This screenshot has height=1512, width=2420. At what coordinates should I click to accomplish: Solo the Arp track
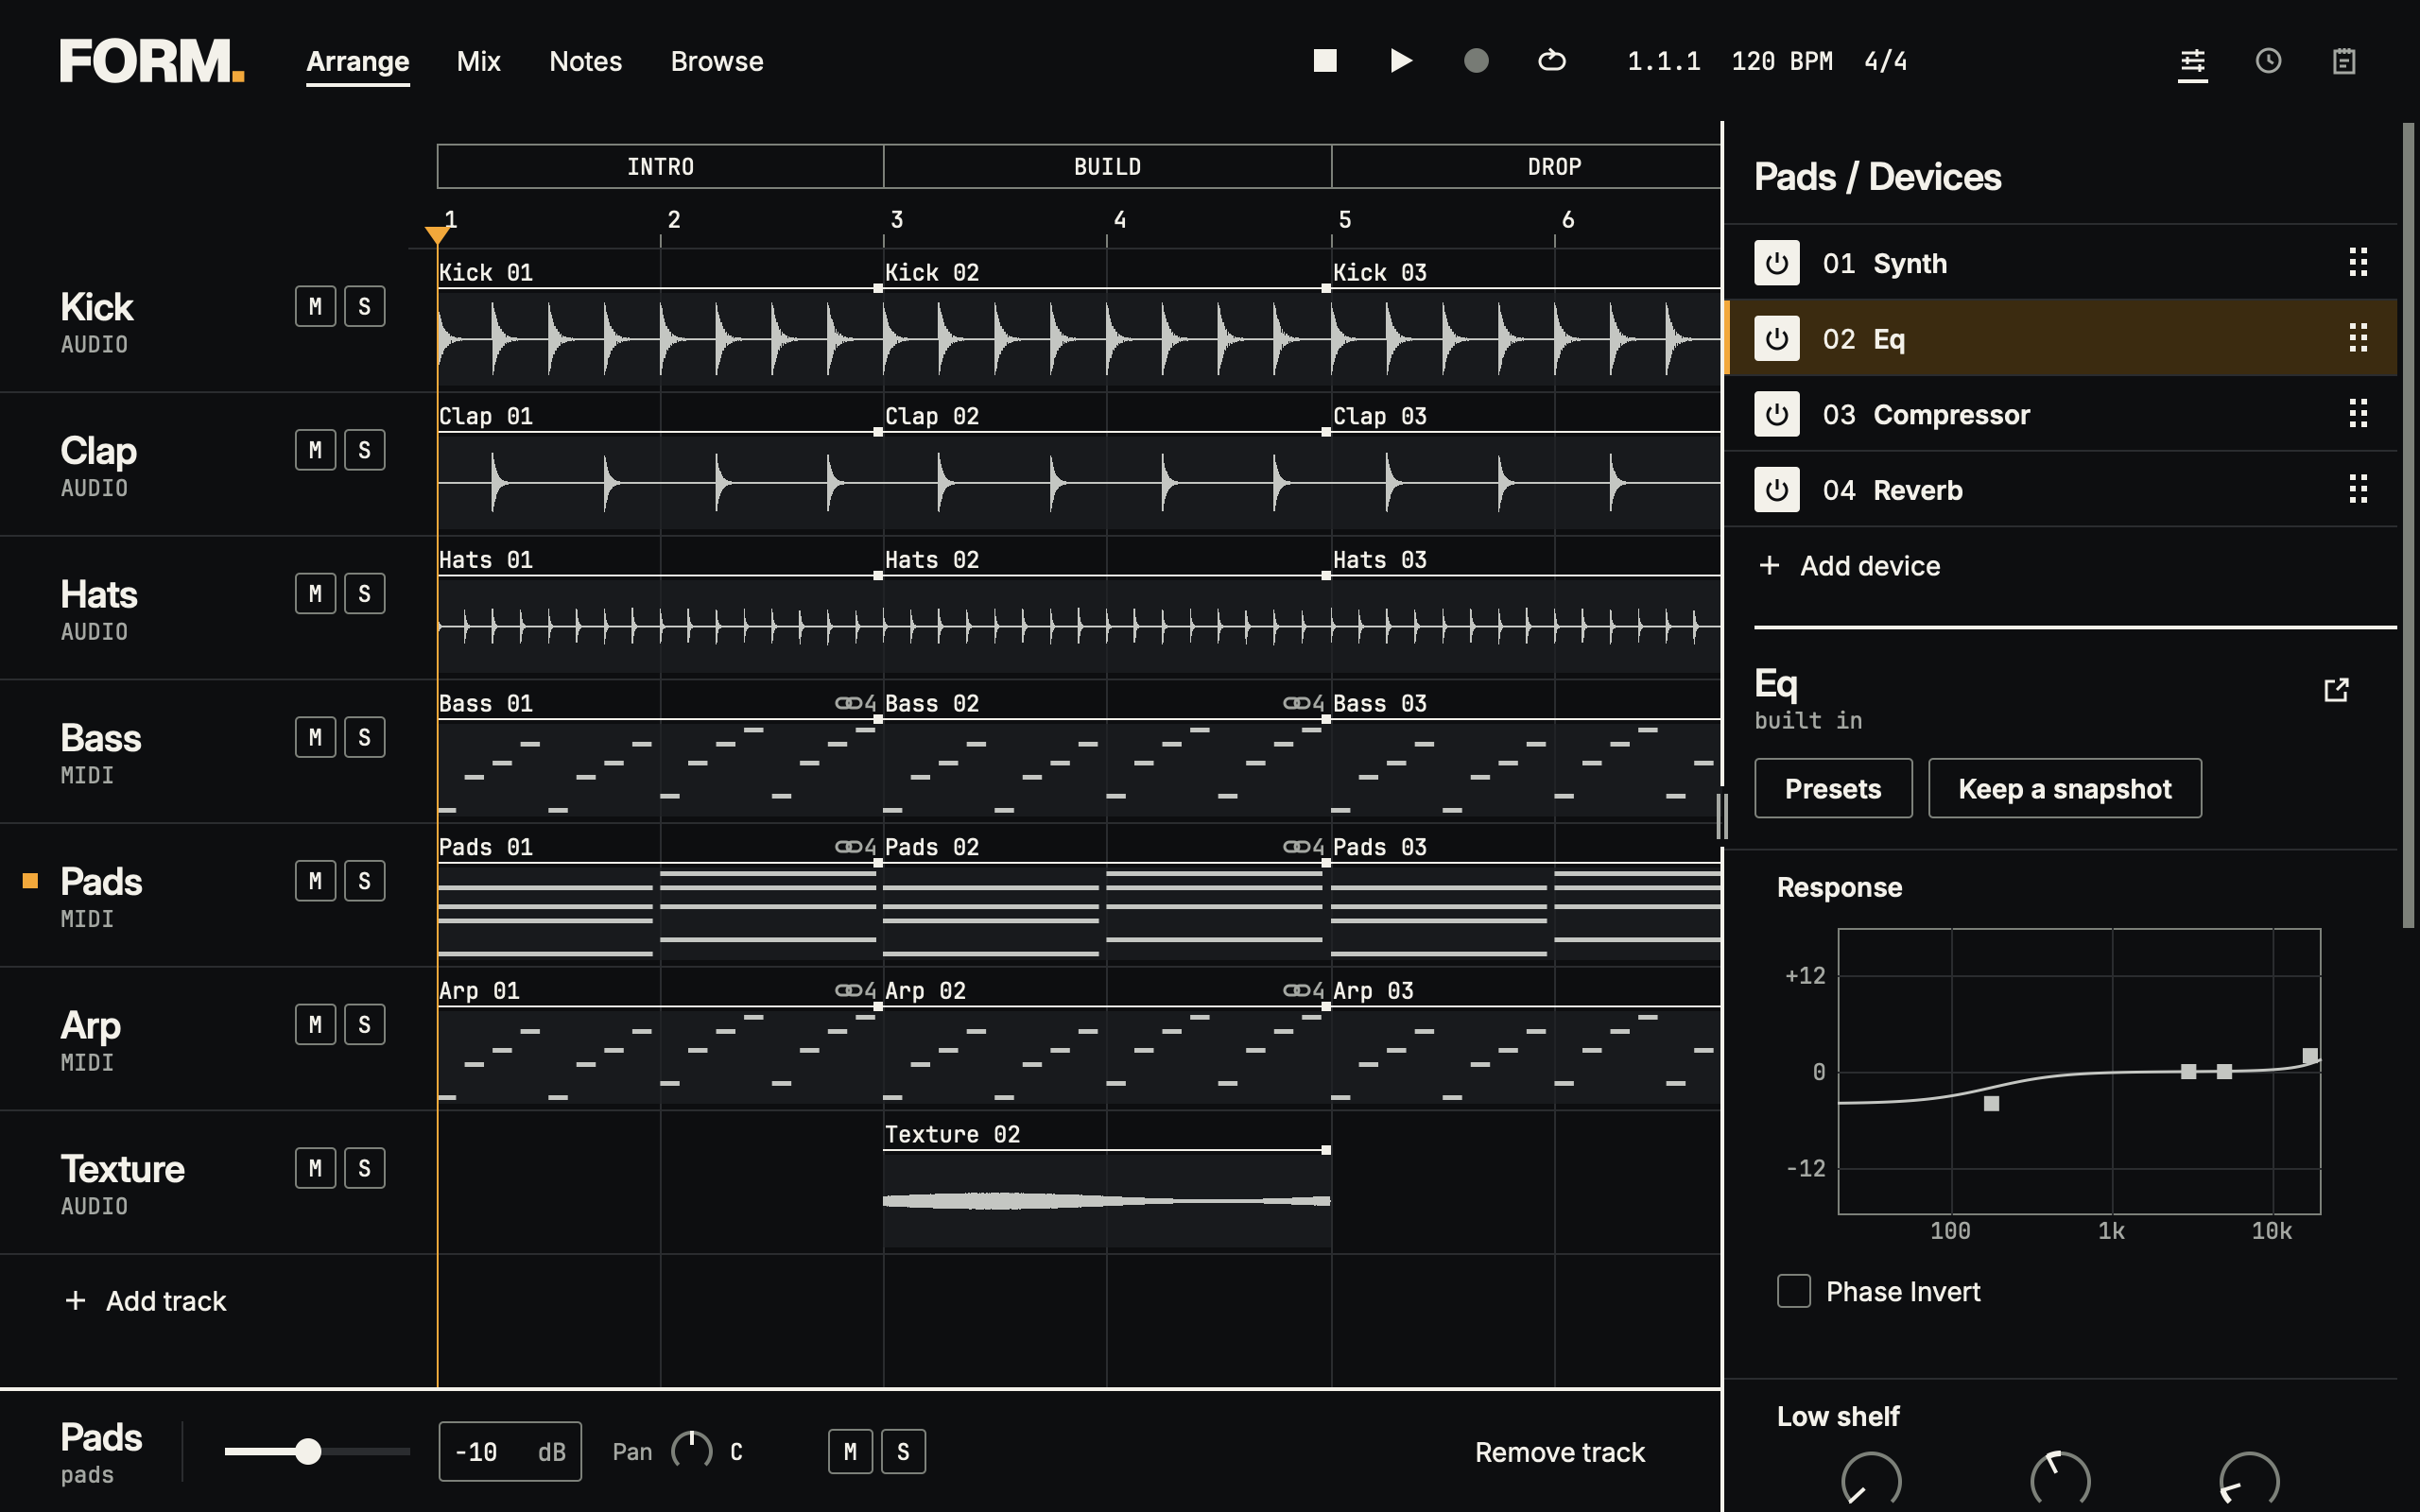(x=365, y=1025)
